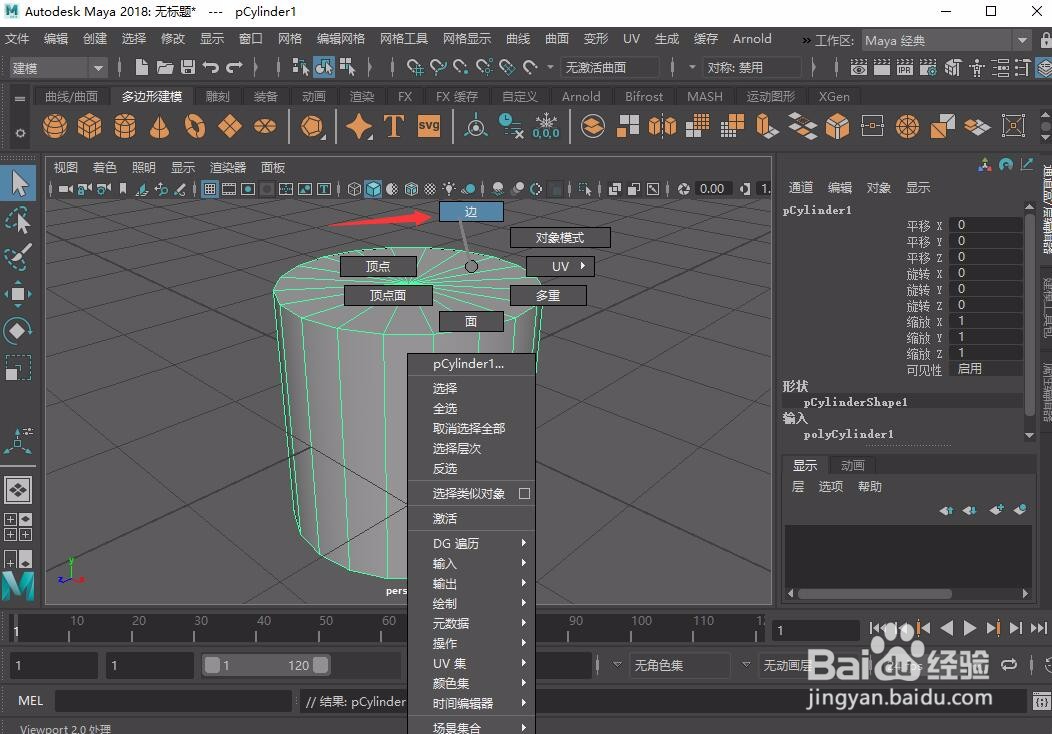The height and width of the screenshot is (734, 1052).
Task: Click the Undo arrow icon
Action: (x=211, y=67)
